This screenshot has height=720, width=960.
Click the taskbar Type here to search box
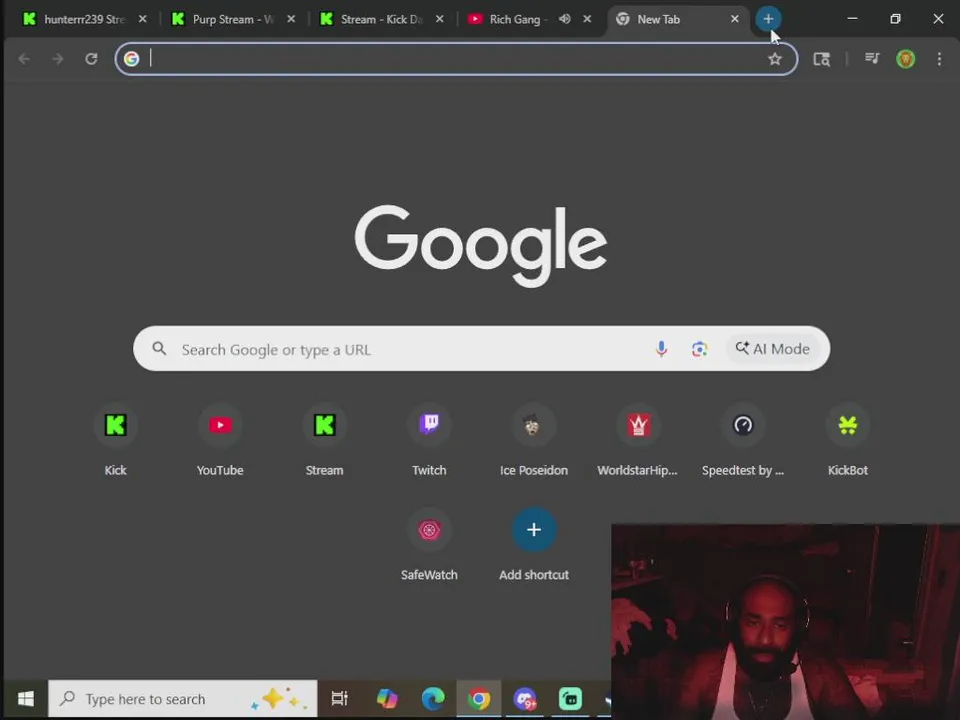click(182, 699)
